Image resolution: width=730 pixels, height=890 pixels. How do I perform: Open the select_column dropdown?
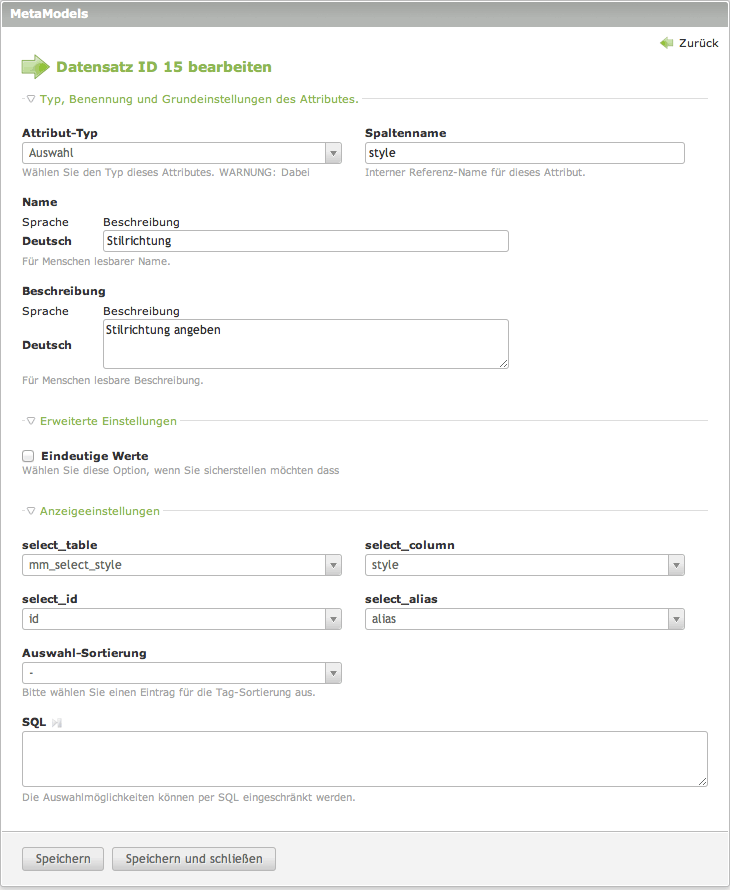(525, 565)
